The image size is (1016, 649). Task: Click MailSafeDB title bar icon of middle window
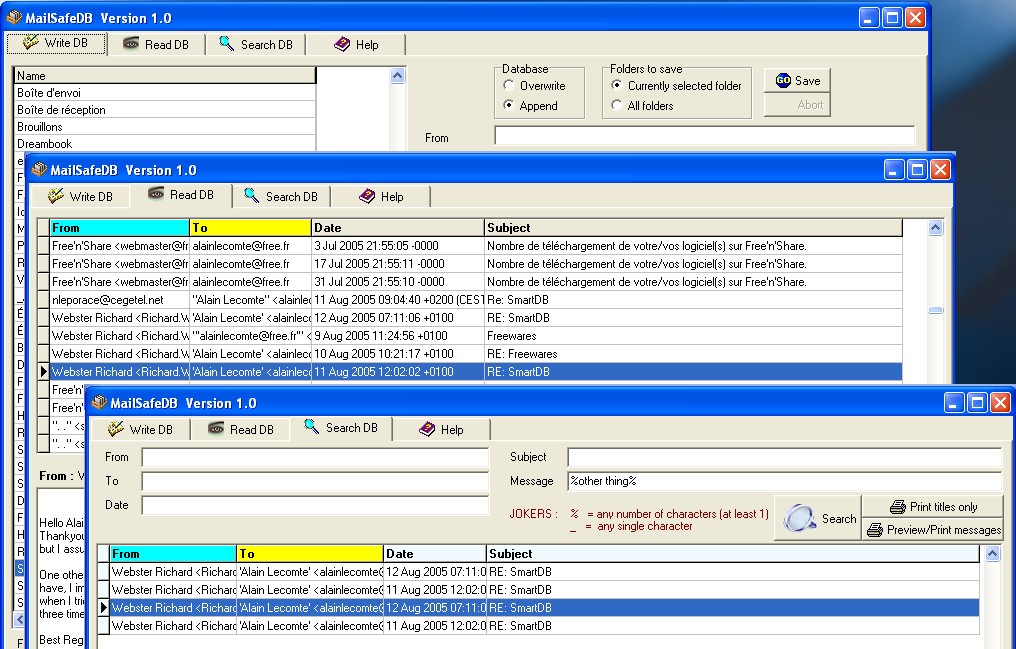[40, 169]
